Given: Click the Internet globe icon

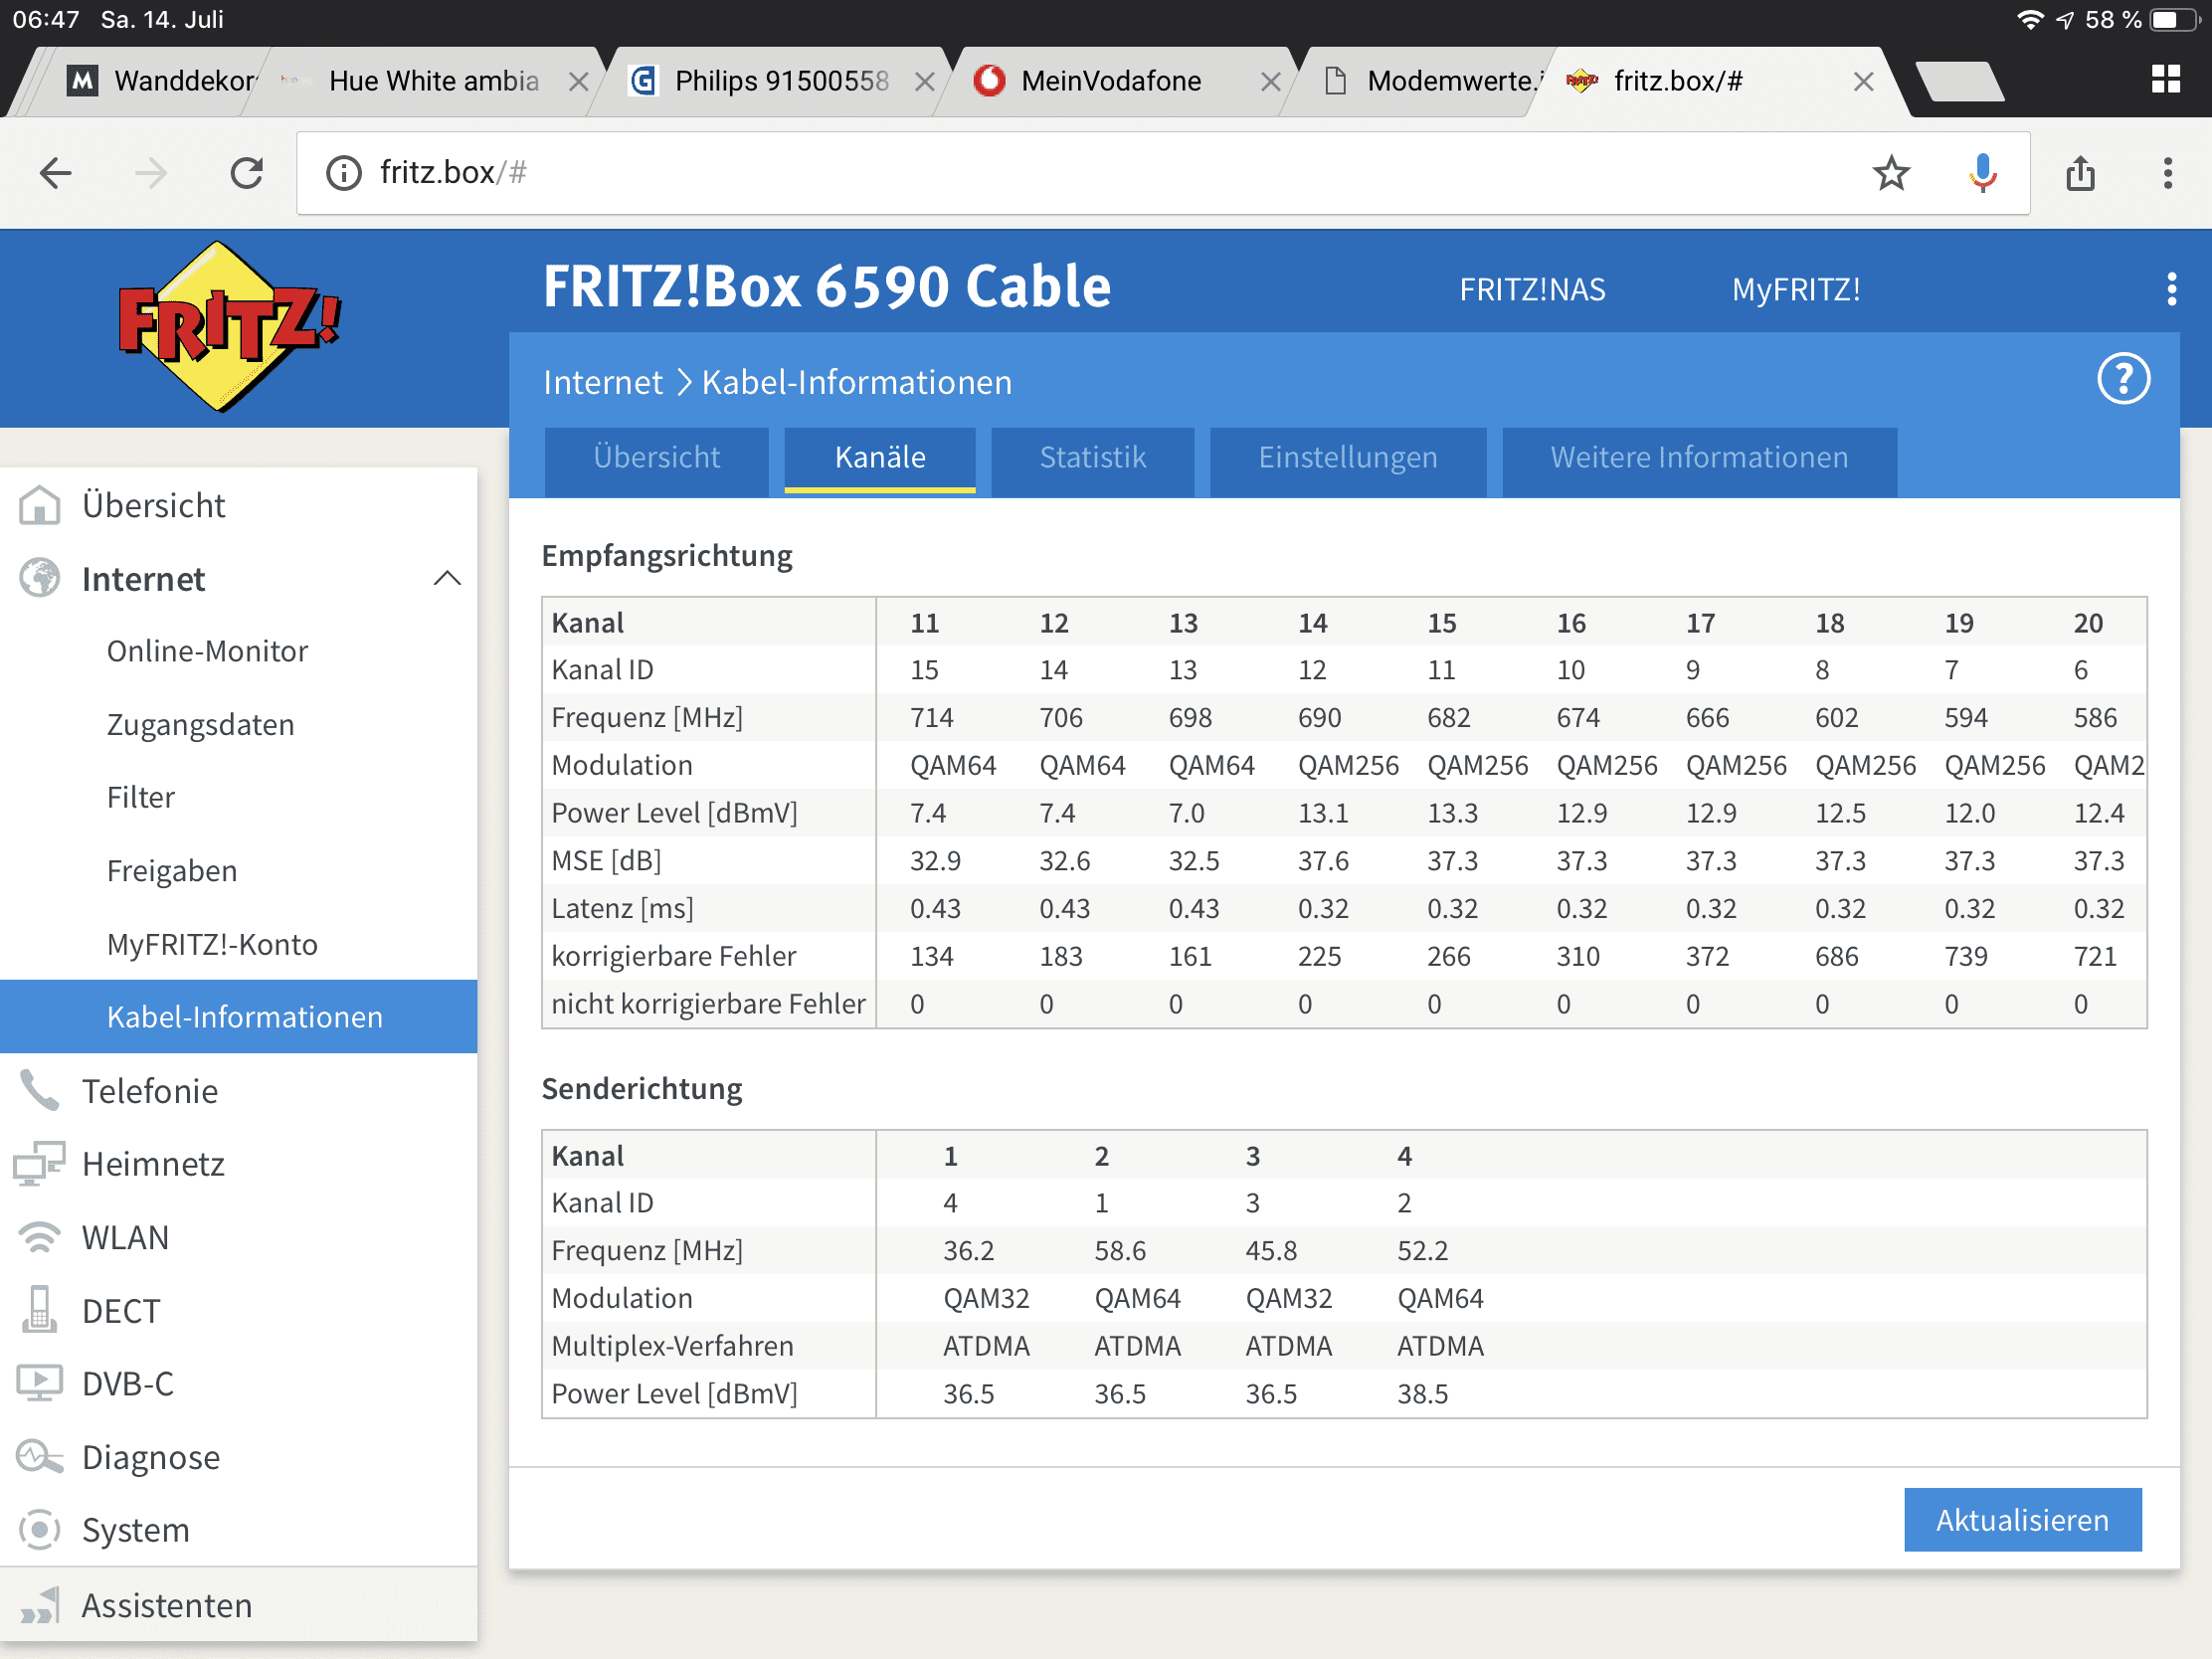Looking at the screenshot, I should (x=40, y=578).
